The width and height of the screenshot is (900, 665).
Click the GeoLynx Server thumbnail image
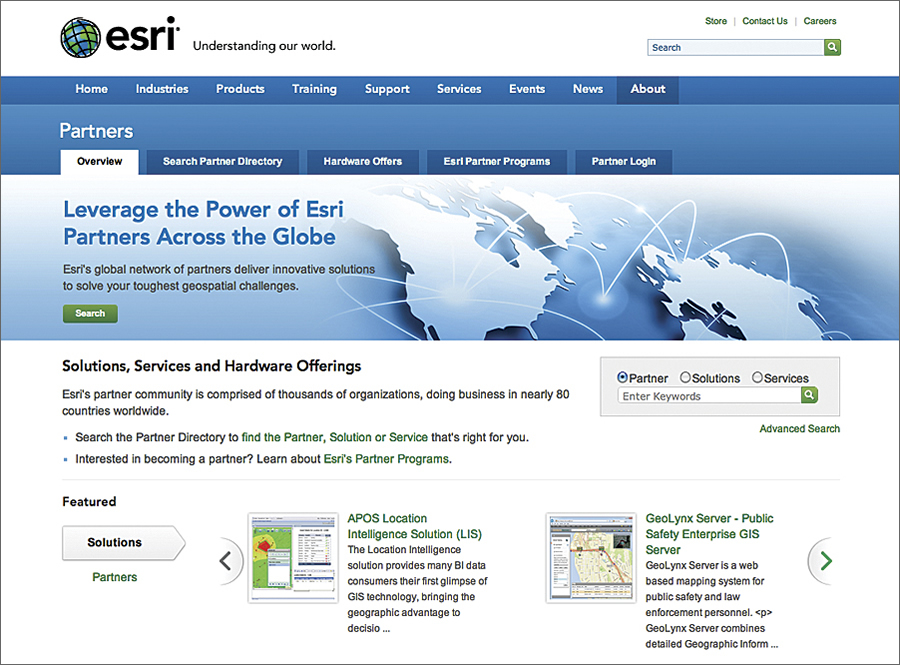(x=591, y=558)
